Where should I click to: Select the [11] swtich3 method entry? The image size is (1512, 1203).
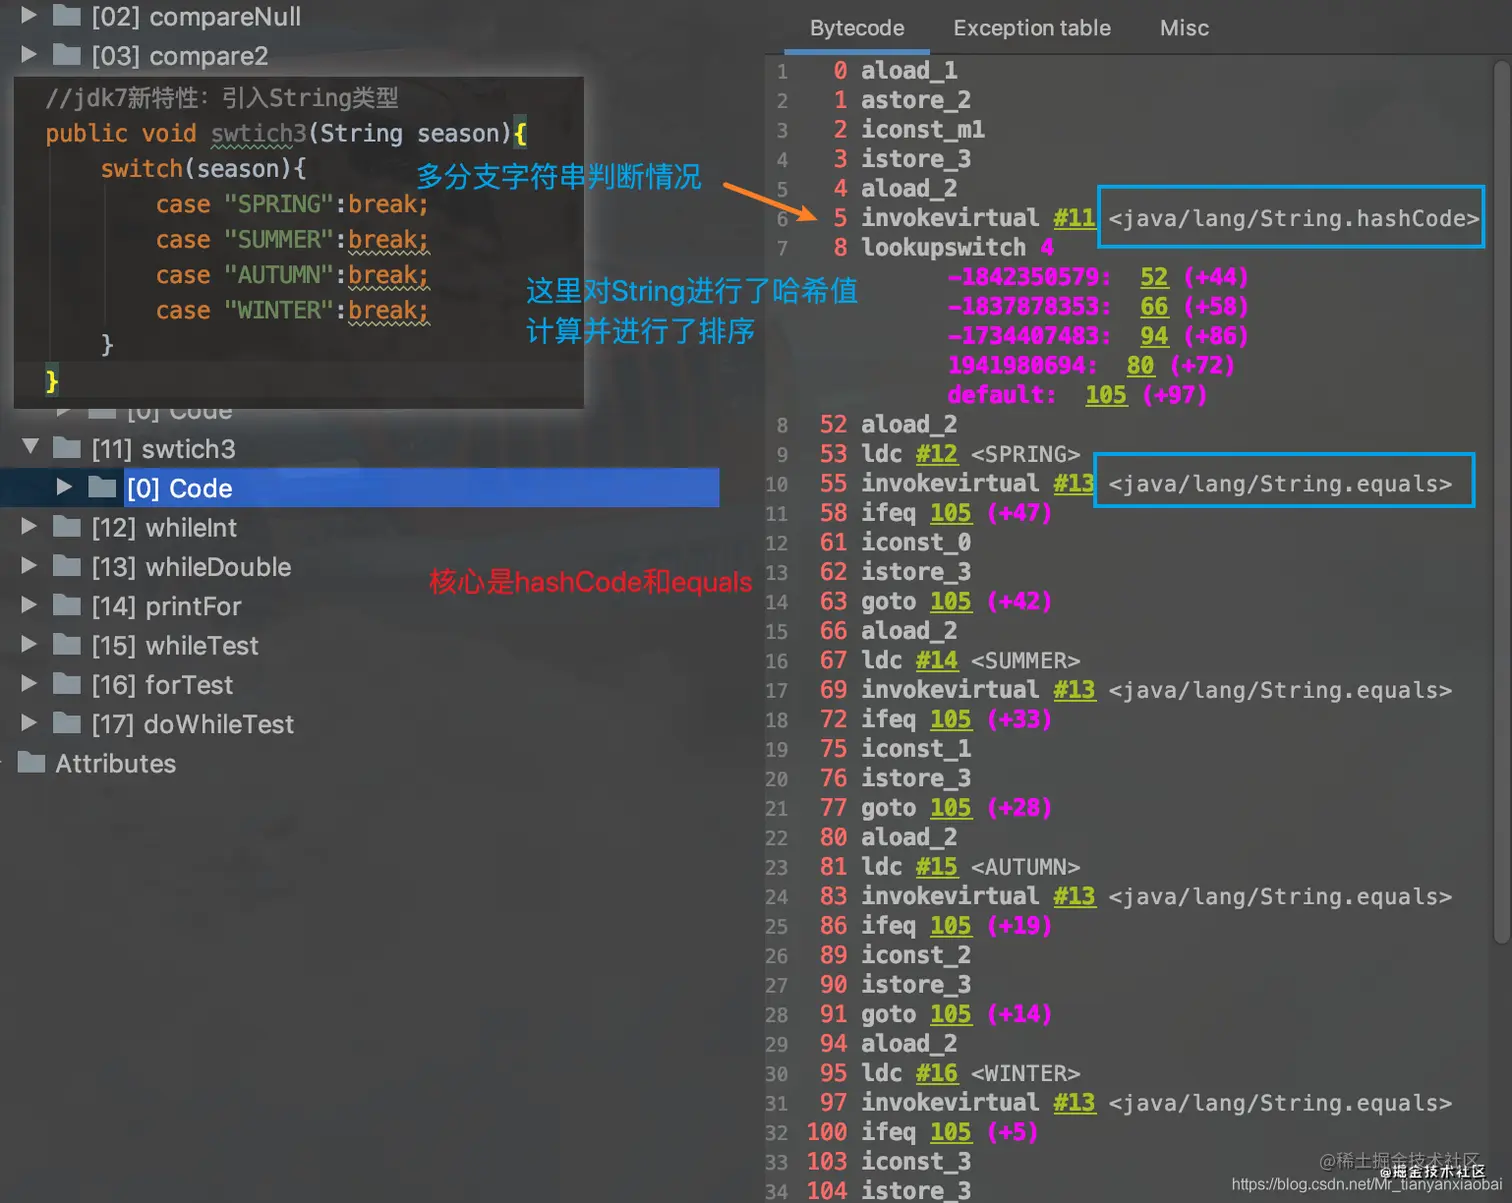[x=163, y=449]
